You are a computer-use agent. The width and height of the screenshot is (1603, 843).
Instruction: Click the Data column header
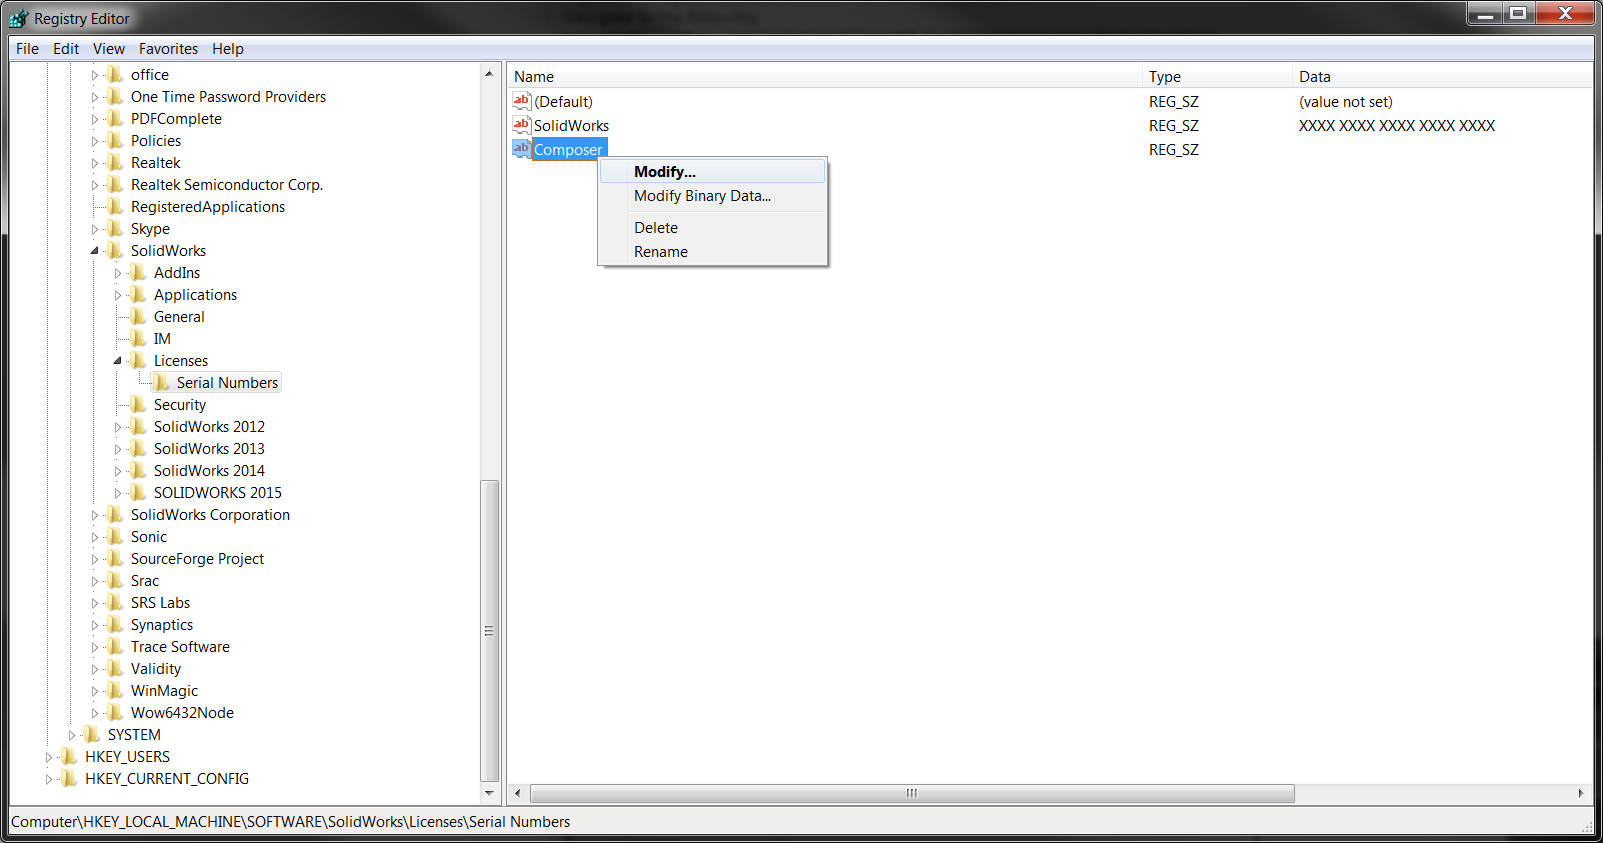coord(1442,77)
